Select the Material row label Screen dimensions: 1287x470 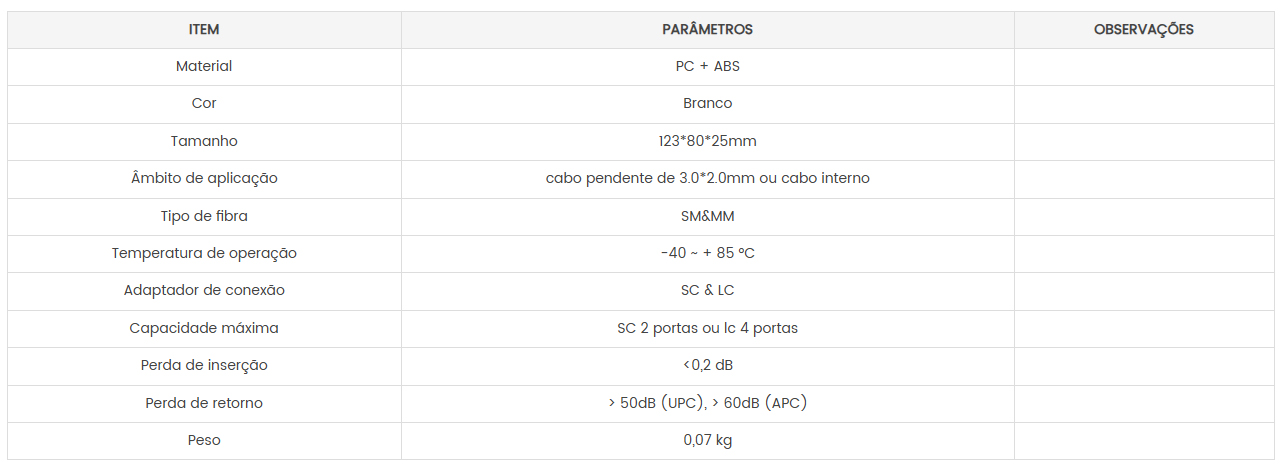coord(204,66)
